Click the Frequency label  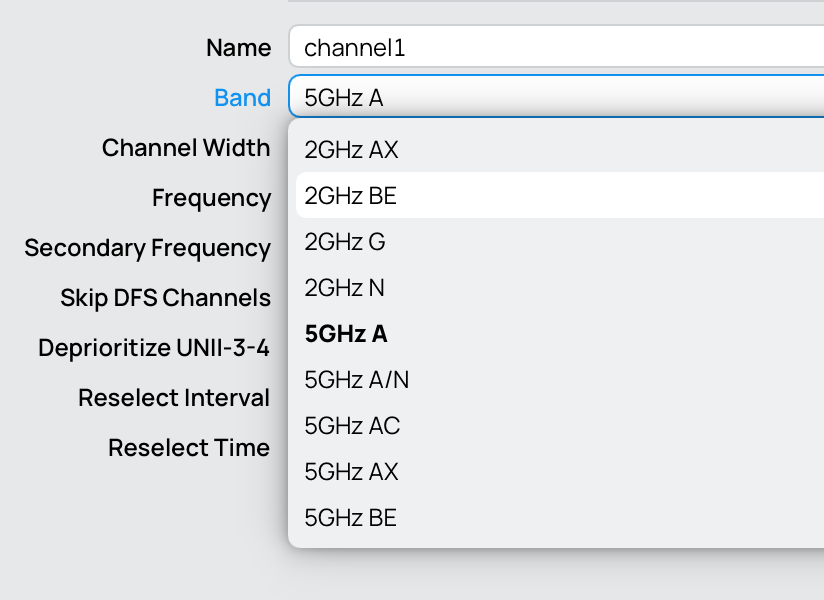pos(211,198)
